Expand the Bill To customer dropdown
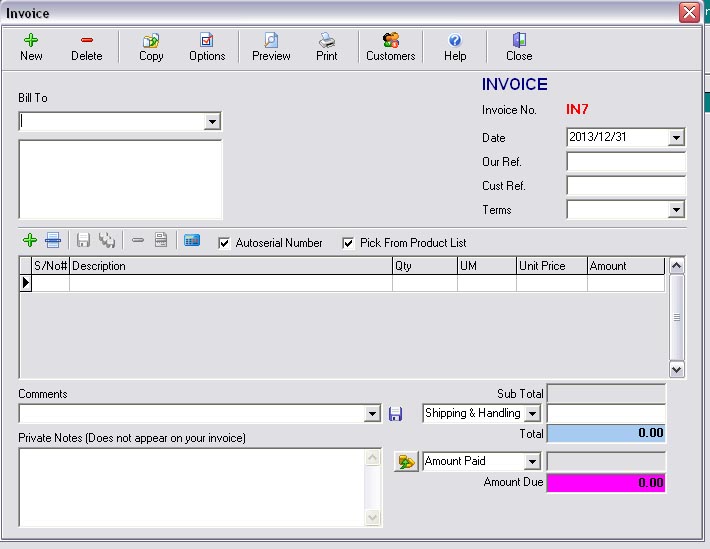The width and height of the screenshot is (710, 549). (x=211, y=122)
